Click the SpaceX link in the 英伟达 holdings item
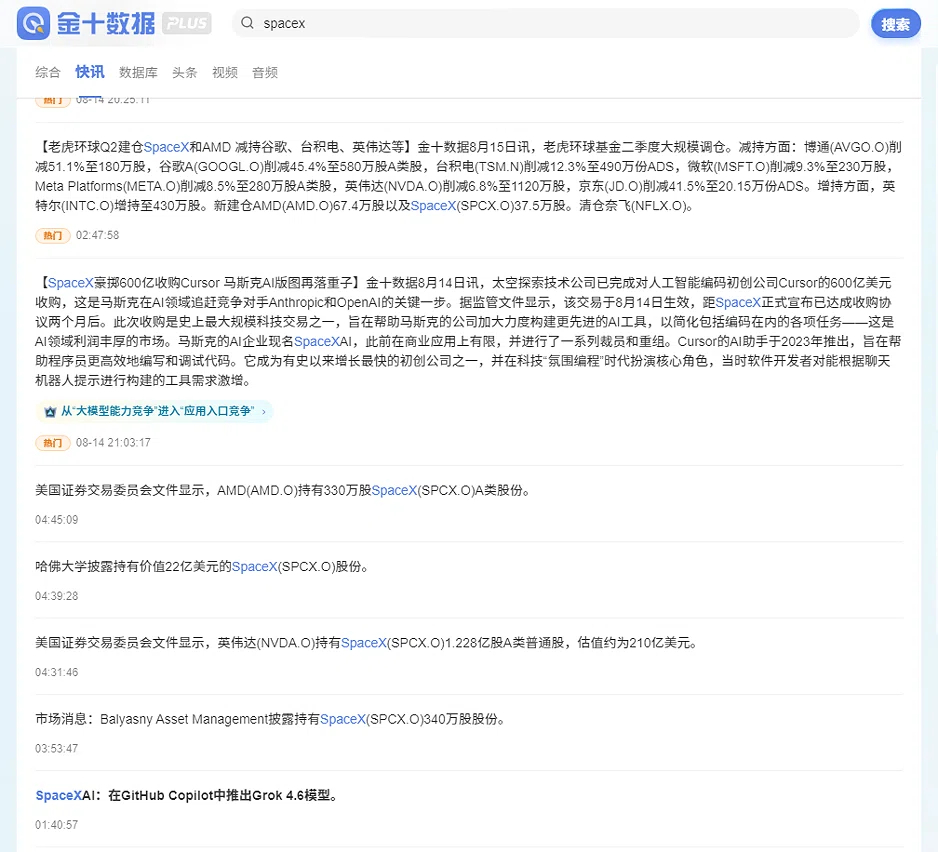The height and width of the screenshot is (852, 938). click(364, 643)
